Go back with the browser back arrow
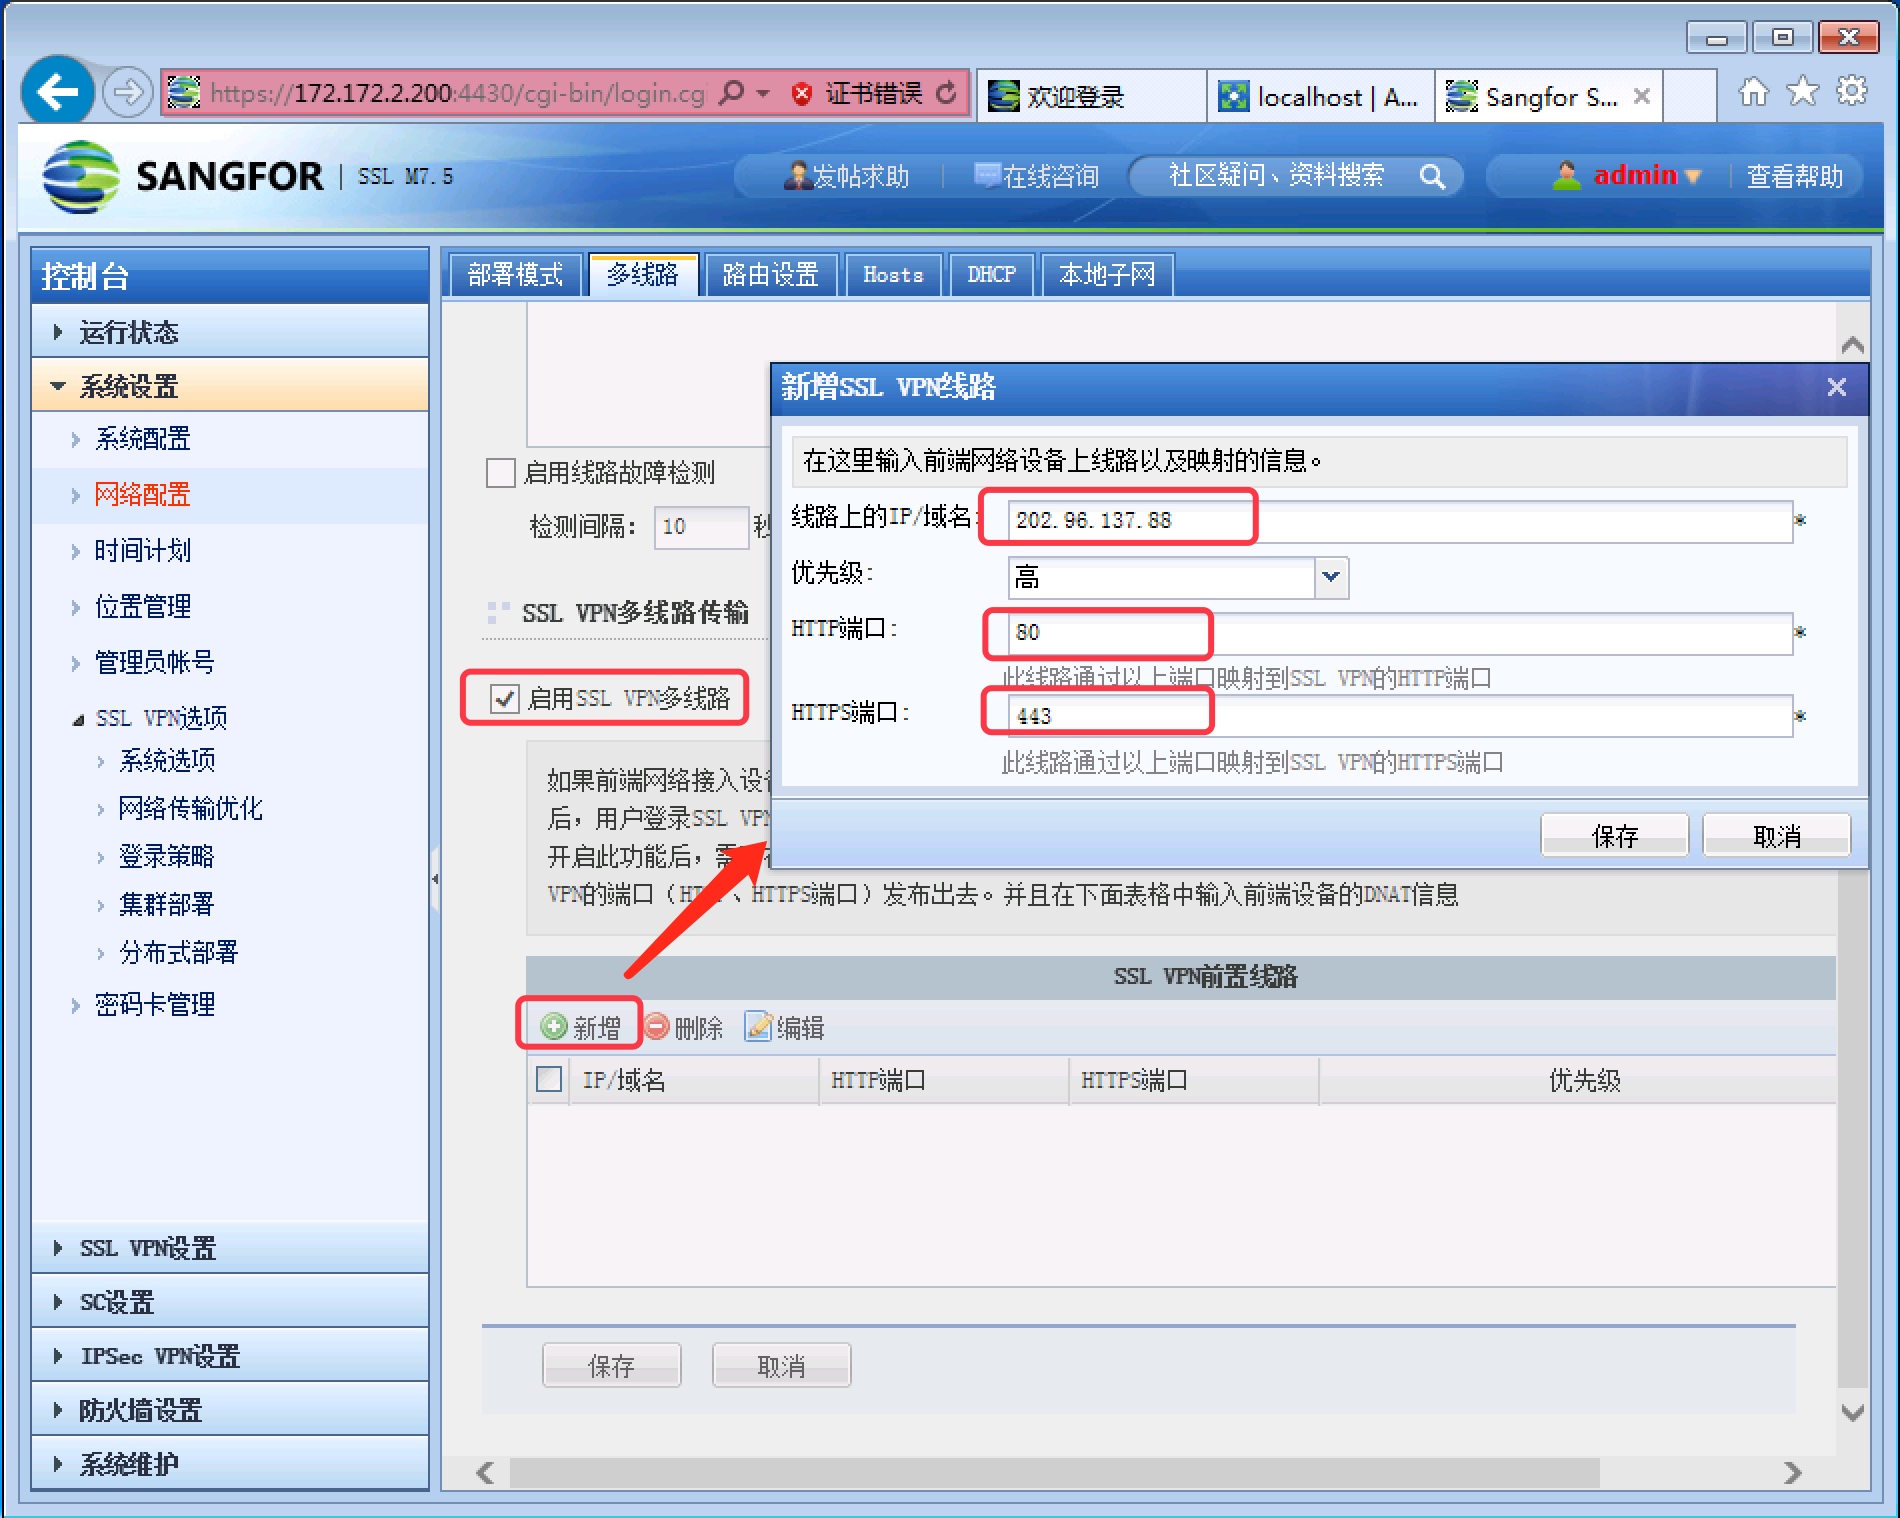The width and height of the screenshot is (1900, 1518). (x=57, y=93)
